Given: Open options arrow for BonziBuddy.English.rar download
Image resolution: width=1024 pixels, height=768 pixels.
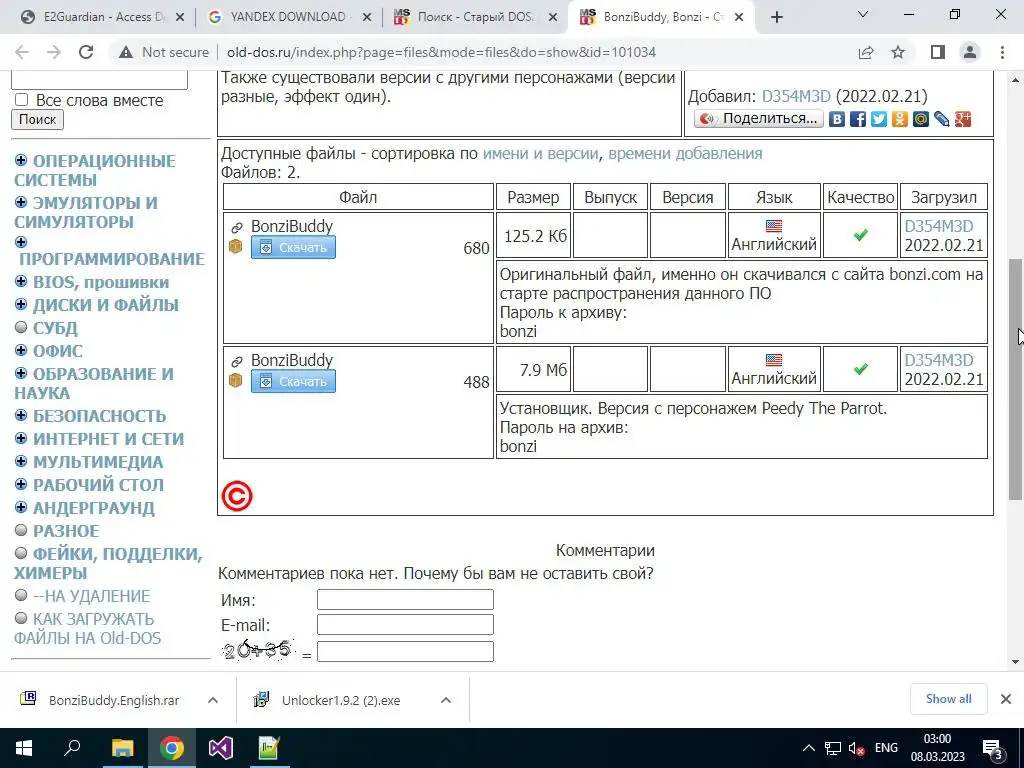Looking at the screenshot, I should coord(212,700).
